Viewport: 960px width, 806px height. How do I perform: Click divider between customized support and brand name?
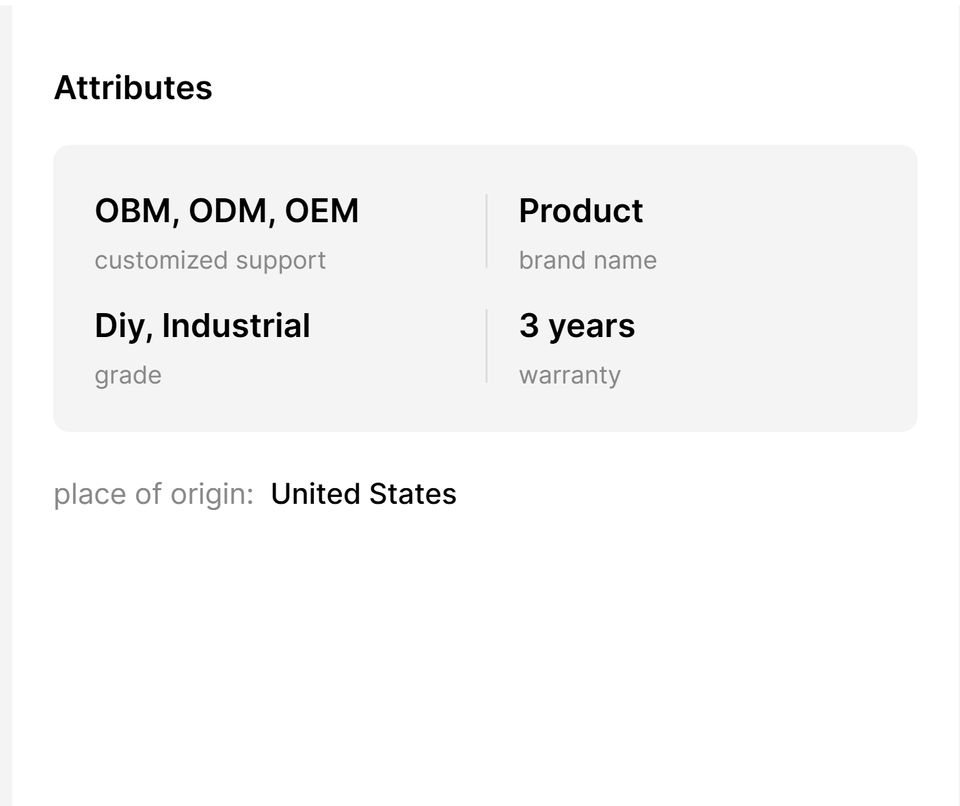coord(486,231)
